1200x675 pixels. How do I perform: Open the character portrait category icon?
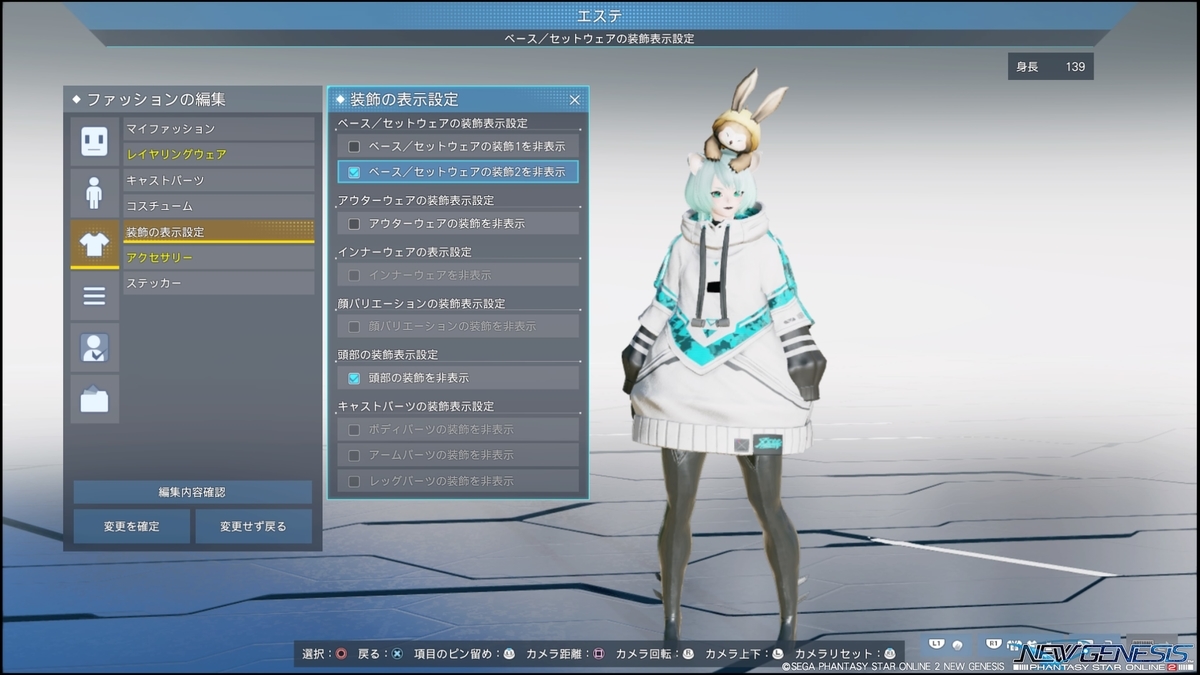(x=94, y=348)
